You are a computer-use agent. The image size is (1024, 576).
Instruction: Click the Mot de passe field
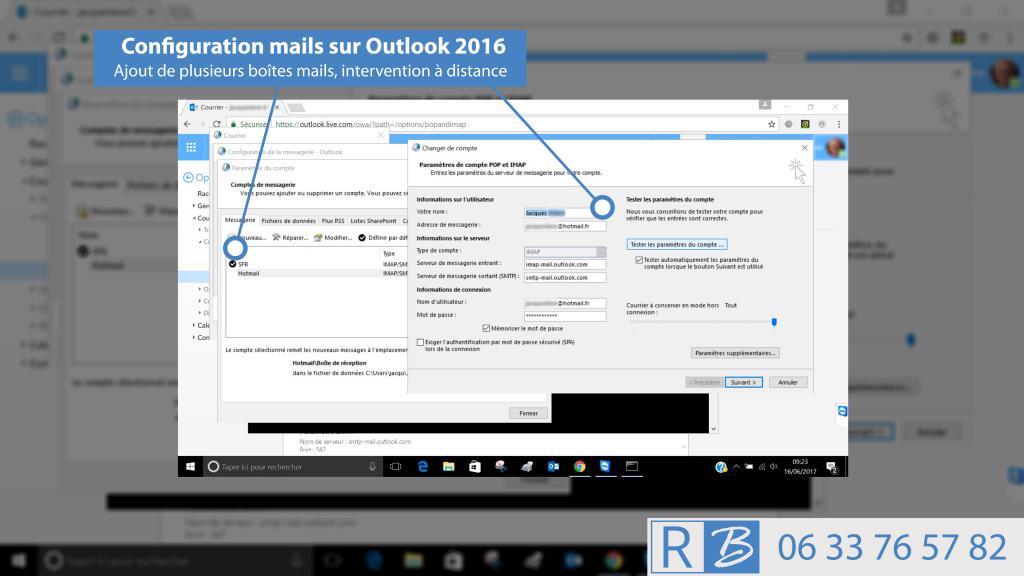[565, 316]
